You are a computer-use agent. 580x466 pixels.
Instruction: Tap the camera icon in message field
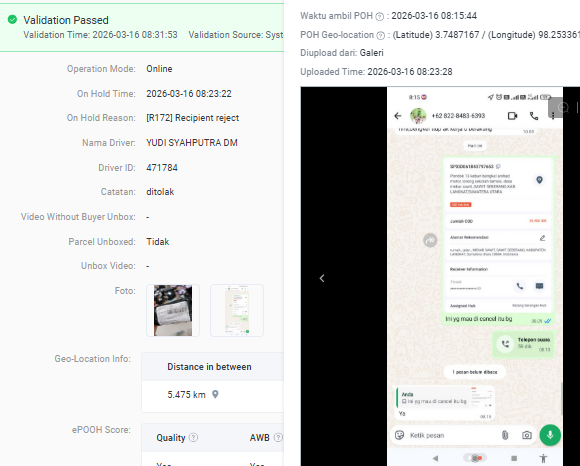[527, 435]
